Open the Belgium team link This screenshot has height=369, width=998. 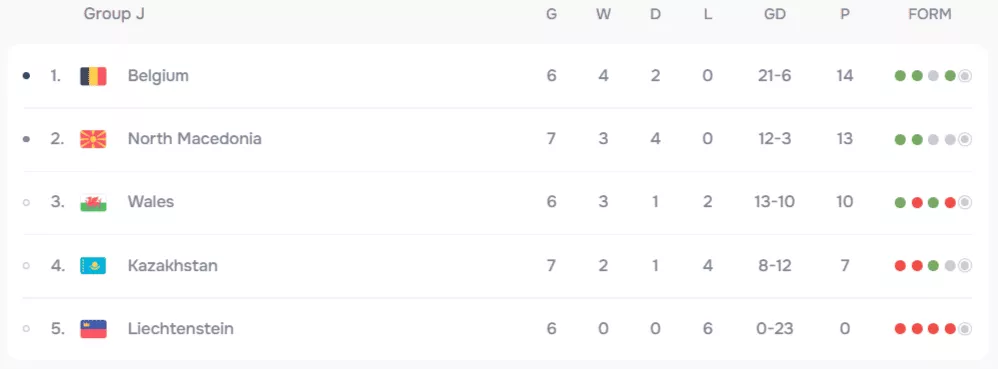[x=158, y=76]
